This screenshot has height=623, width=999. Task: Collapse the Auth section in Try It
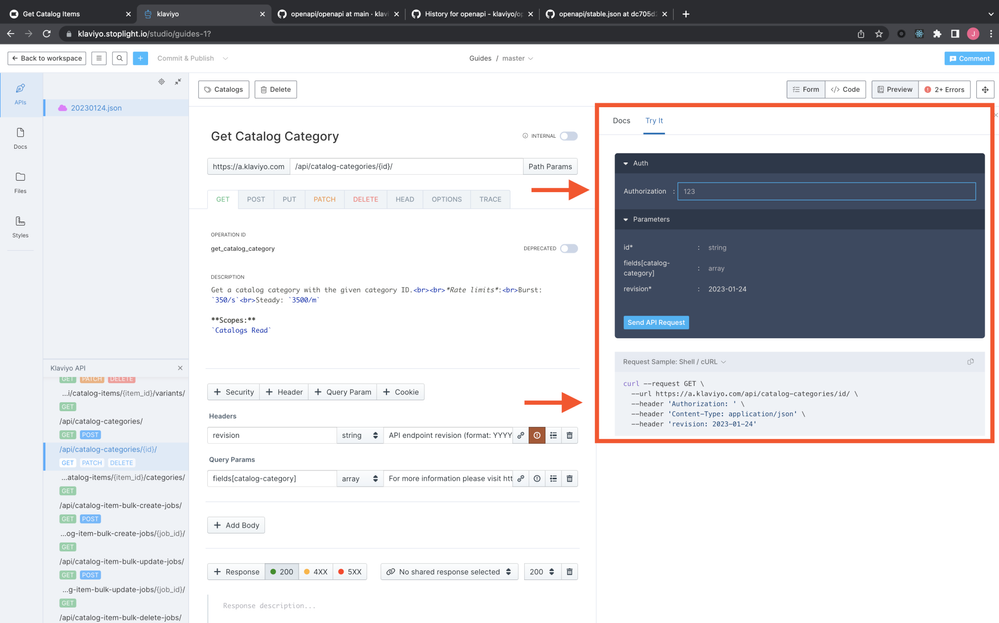627,163
